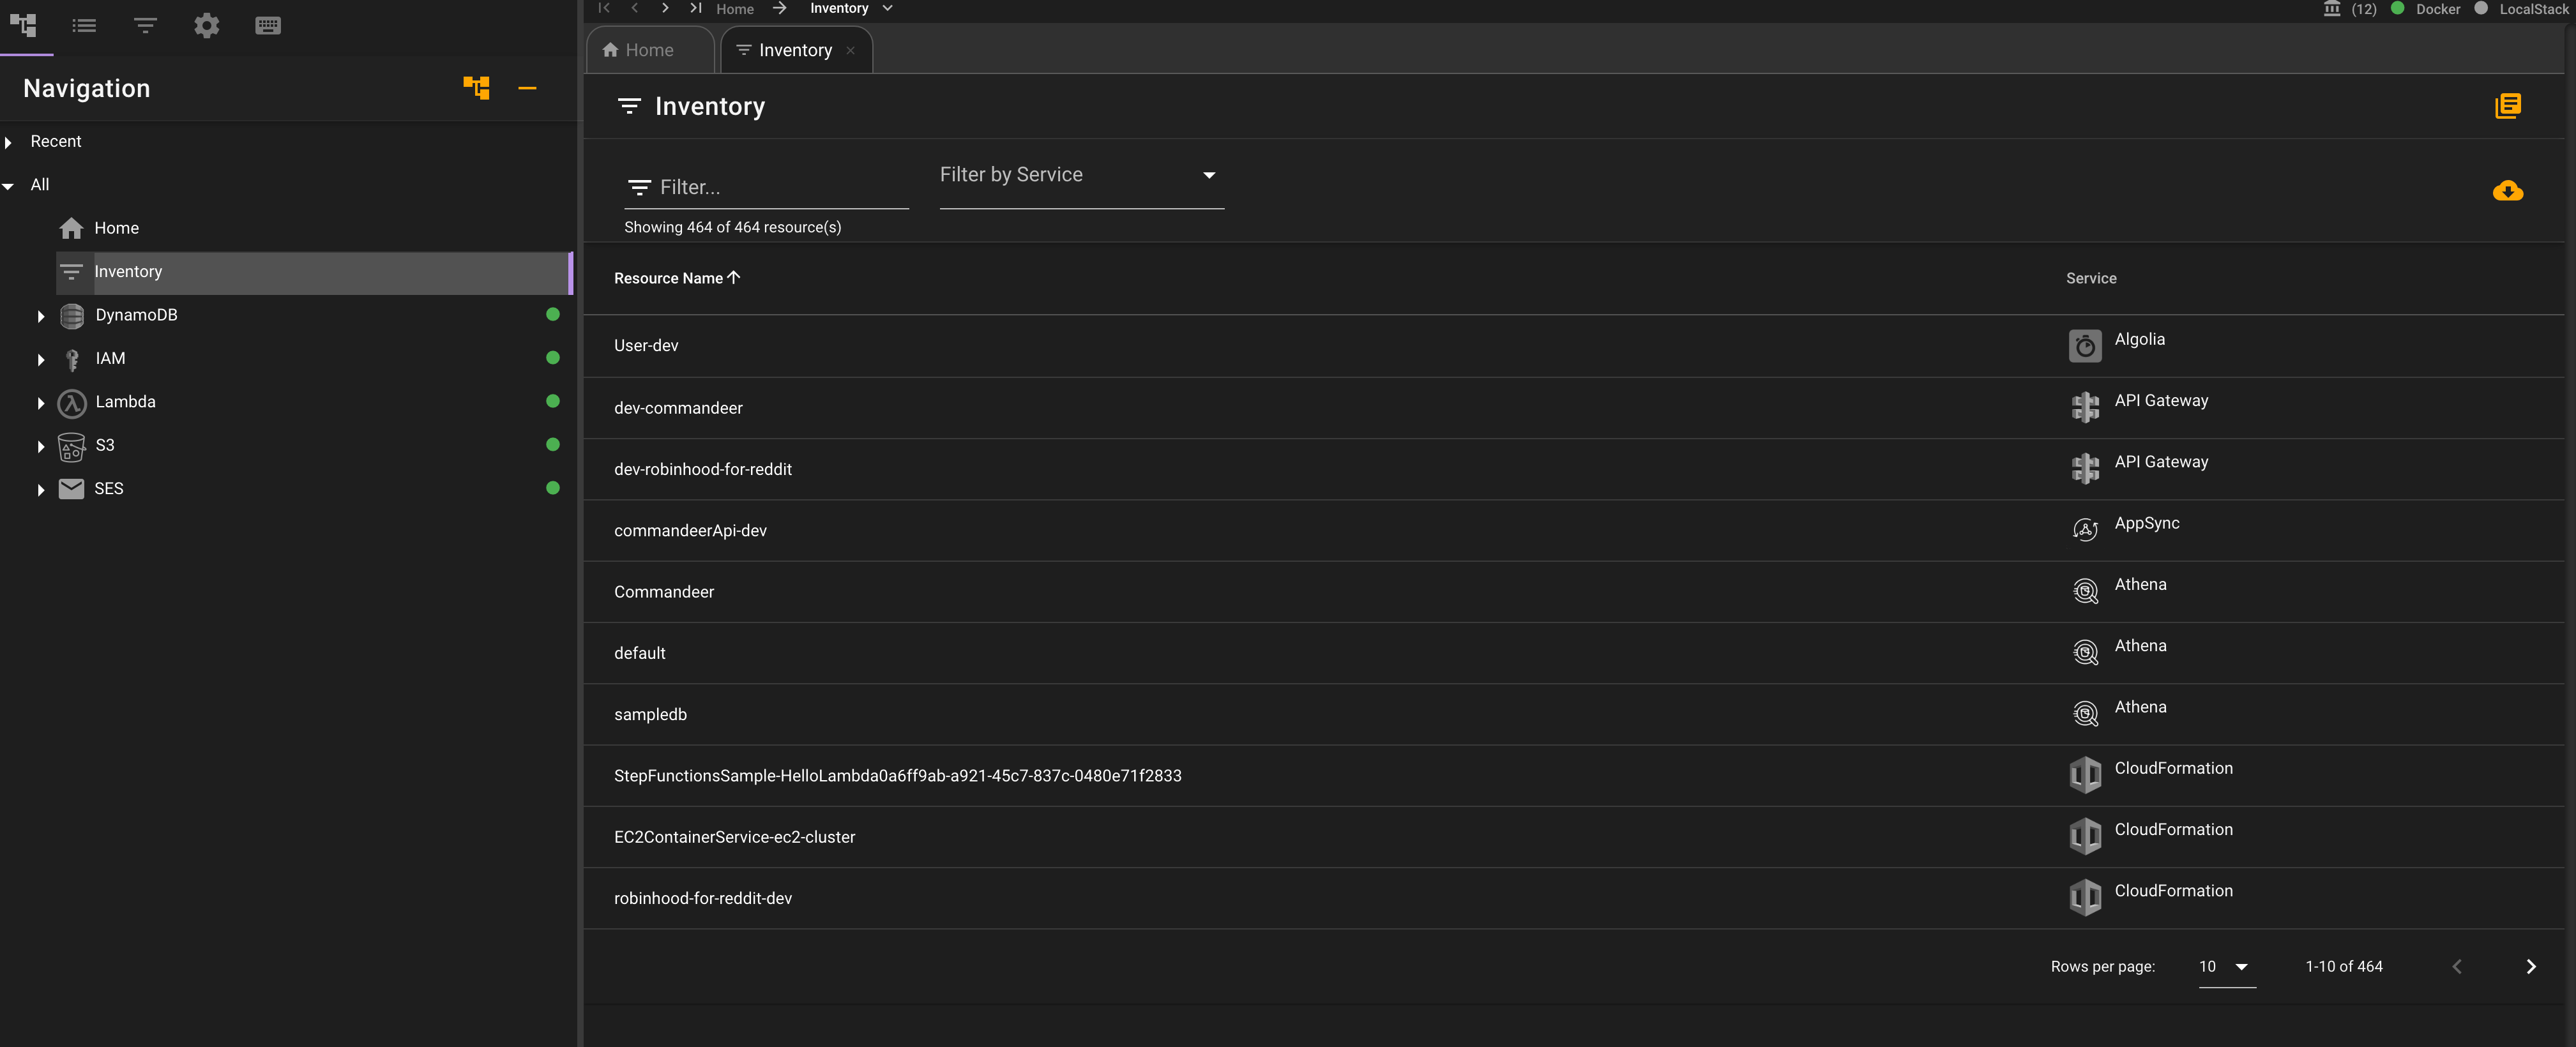2576x1047 pixels.
Task: Close the Inventory tab
Action: pyautogui.click(x=850, y=51)
